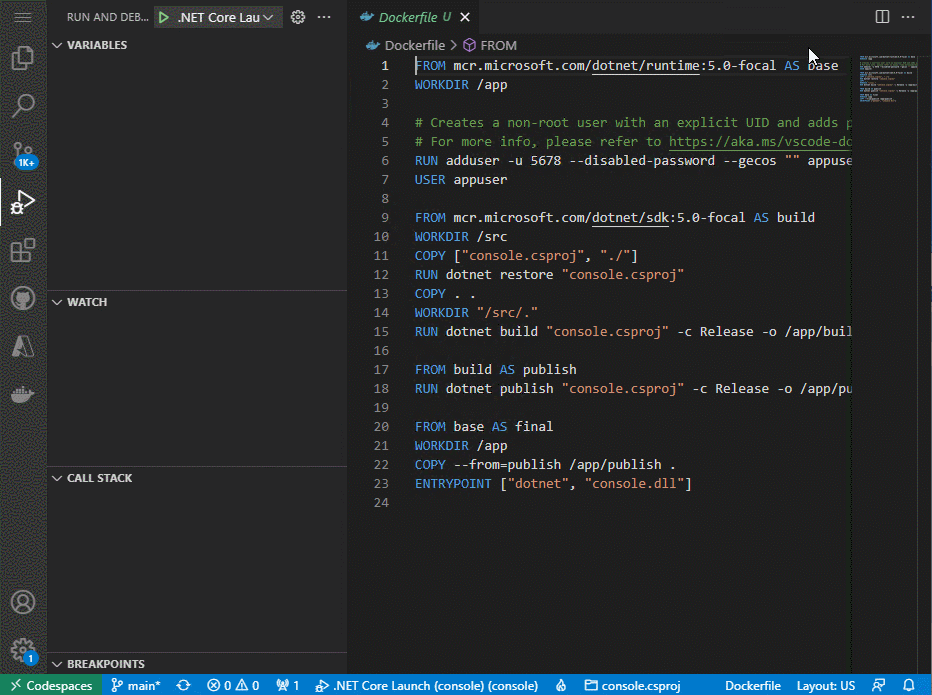
Task: Change Dockerfile language mode in status bar
Action: point(752,685)
